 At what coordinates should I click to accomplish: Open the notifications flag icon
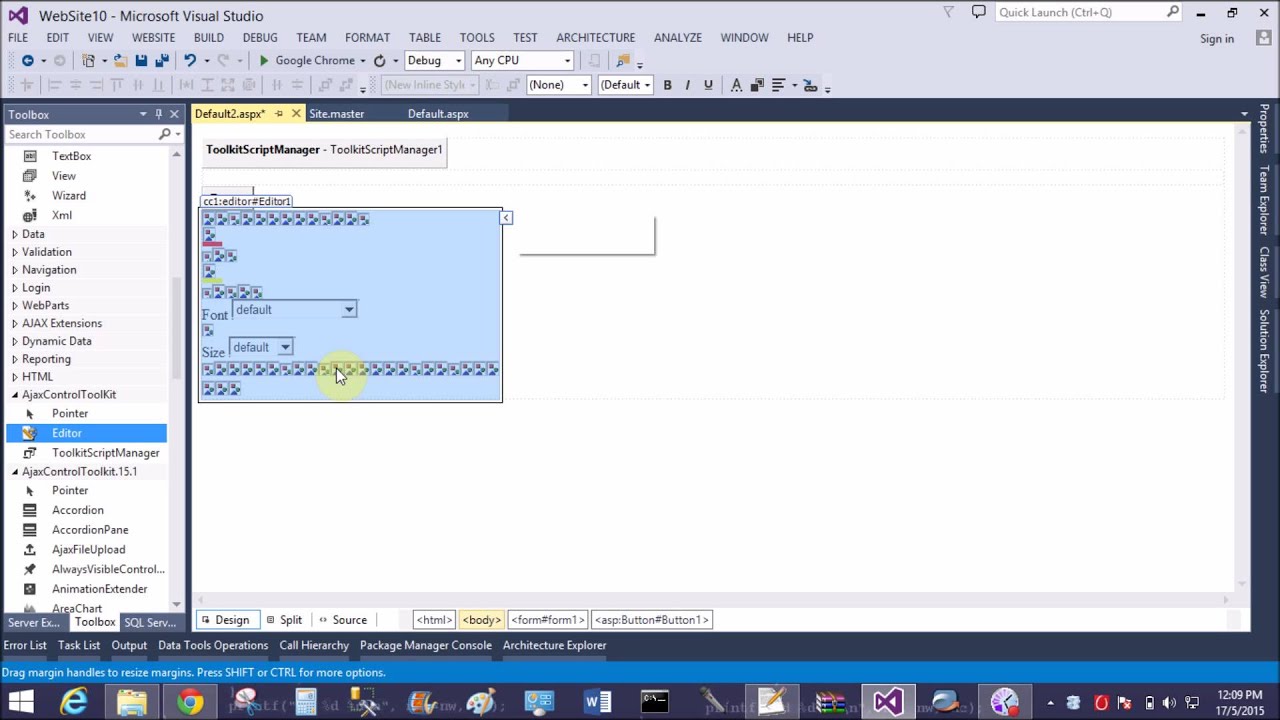point(948,12)
